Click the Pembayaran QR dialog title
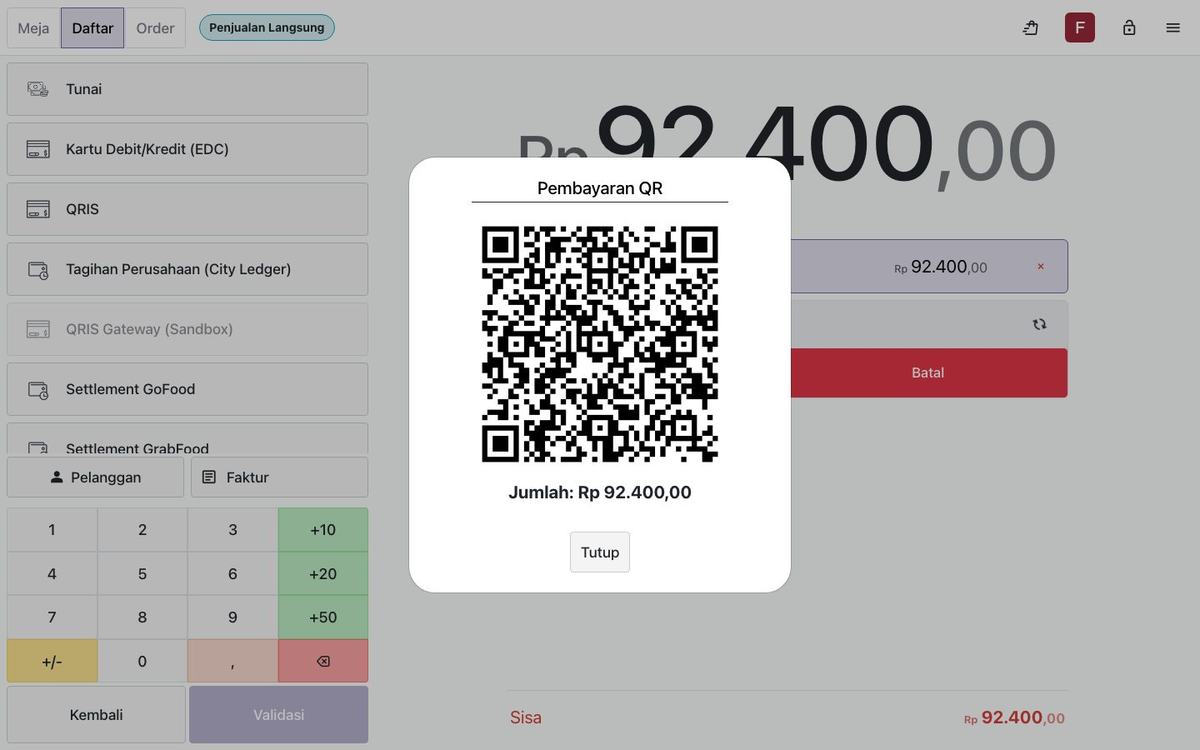This screenshot has height=750, width=1200. pos(600,188)
